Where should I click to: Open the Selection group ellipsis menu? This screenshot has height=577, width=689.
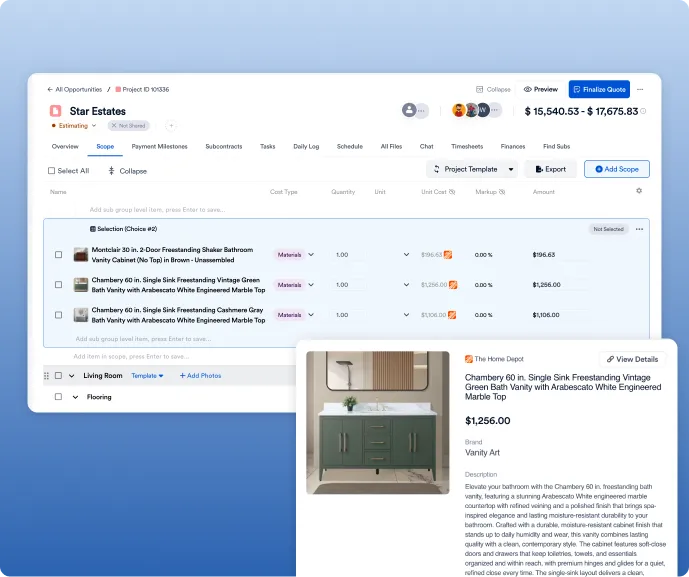click(639, 229)
